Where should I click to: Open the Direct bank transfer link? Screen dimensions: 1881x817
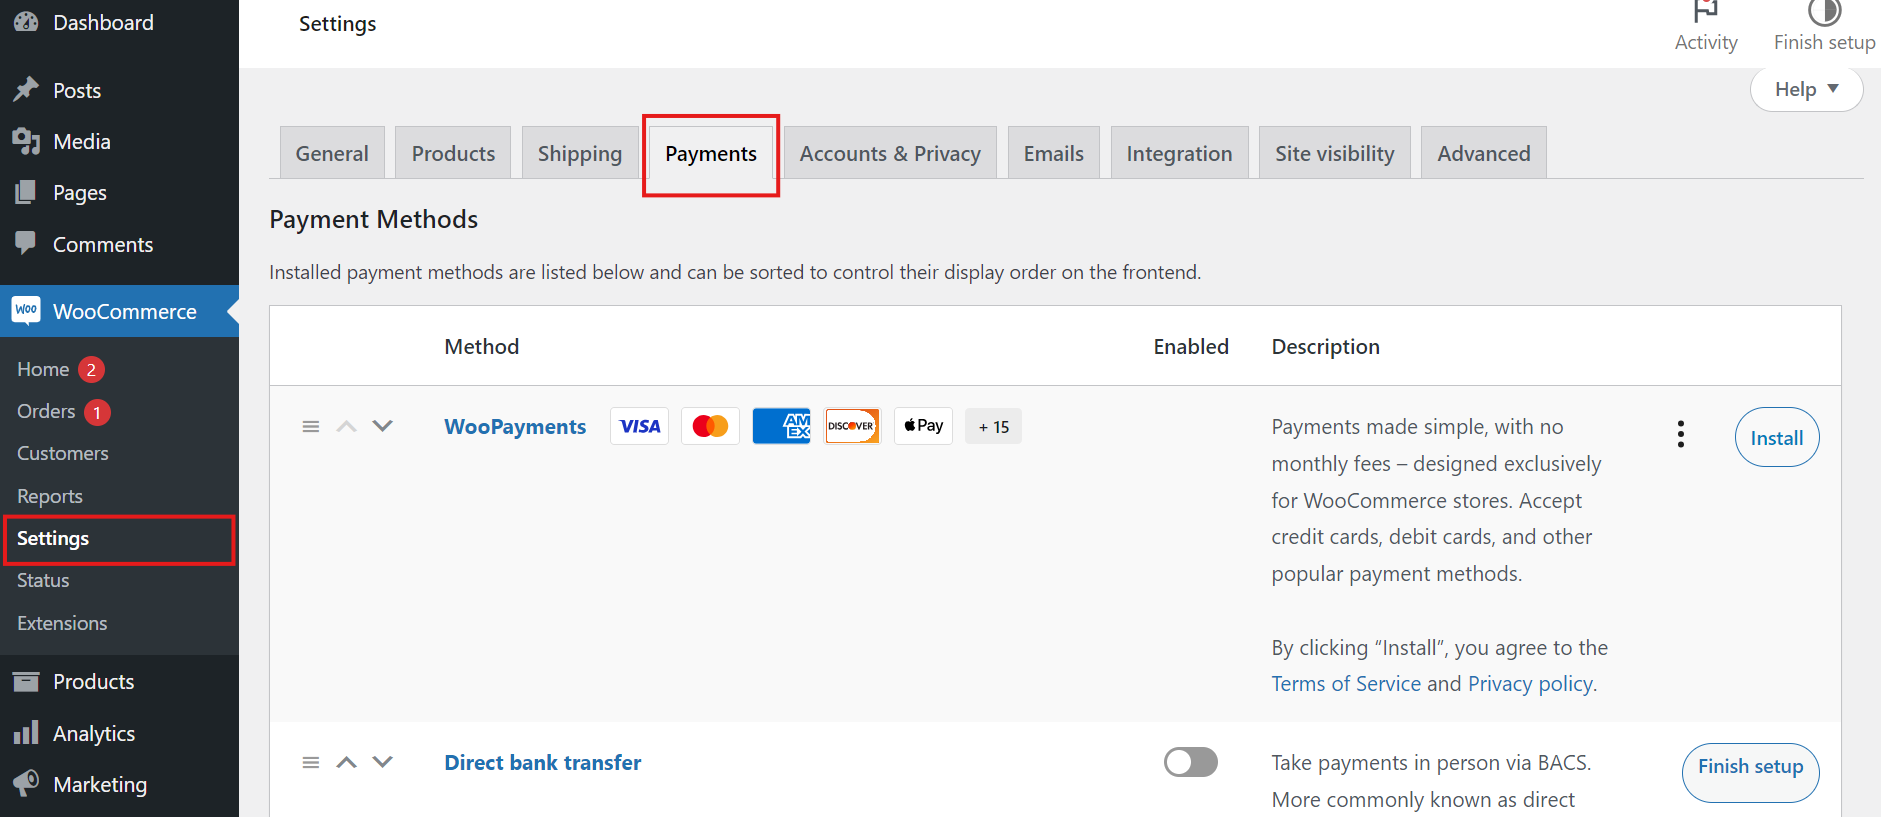click(543, 762)
